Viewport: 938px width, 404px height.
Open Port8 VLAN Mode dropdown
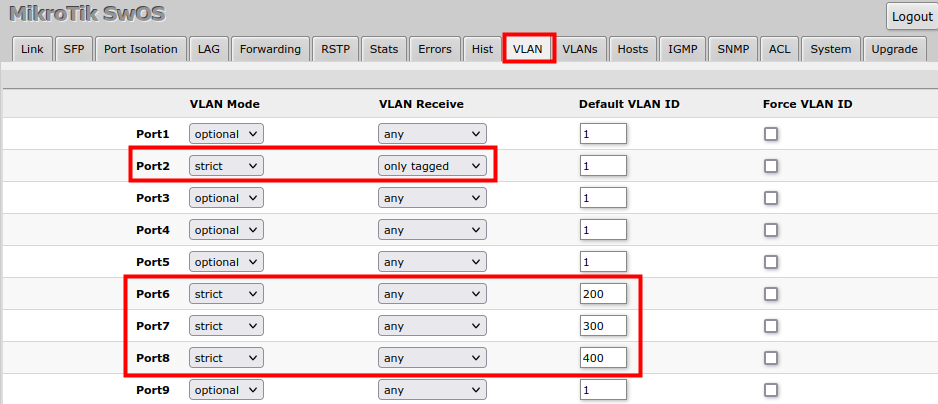226,358
